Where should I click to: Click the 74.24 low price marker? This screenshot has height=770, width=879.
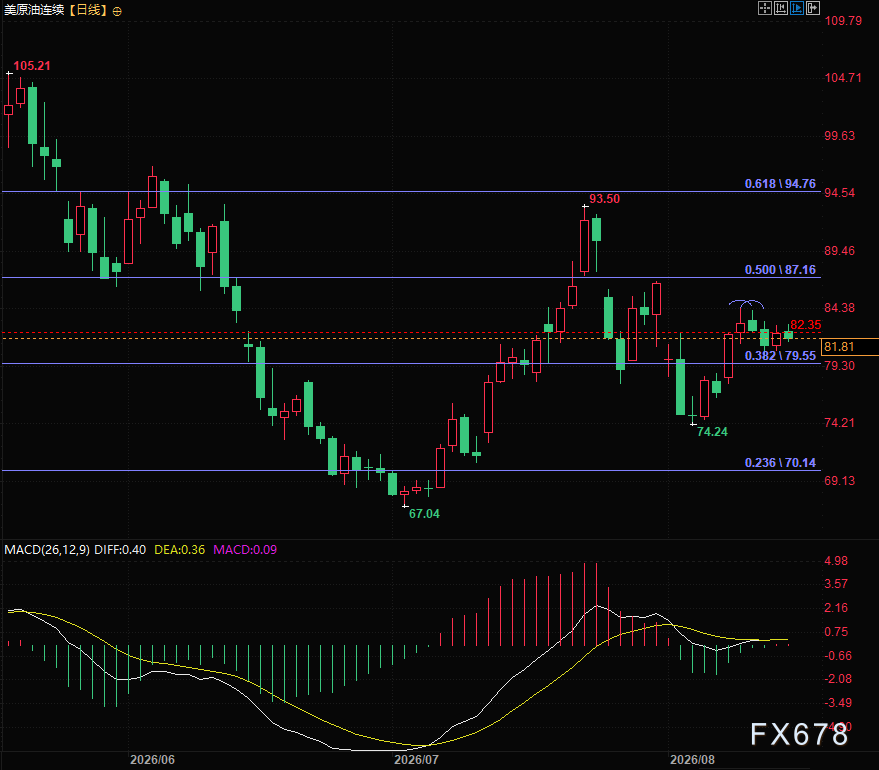712,432
